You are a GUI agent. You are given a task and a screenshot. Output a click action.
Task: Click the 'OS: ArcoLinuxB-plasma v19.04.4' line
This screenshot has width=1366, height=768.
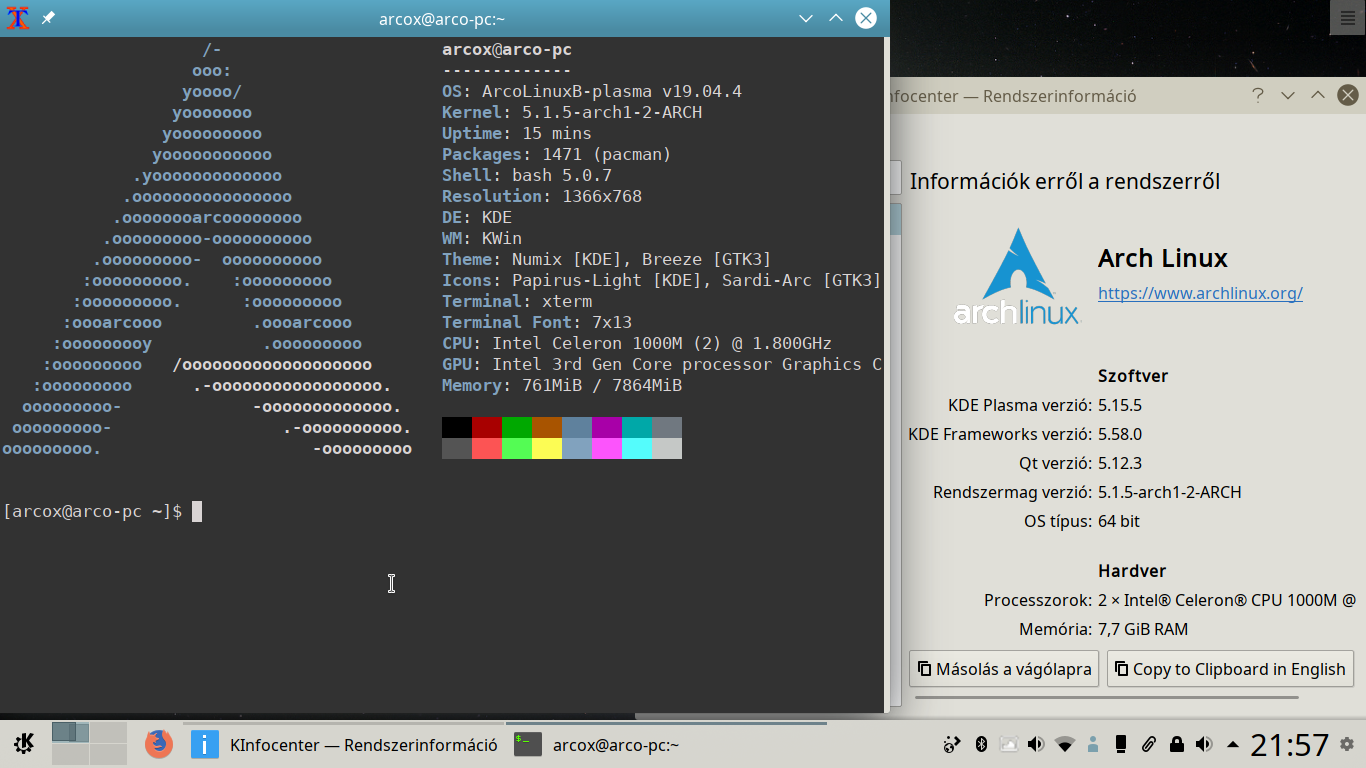point(592,91)
